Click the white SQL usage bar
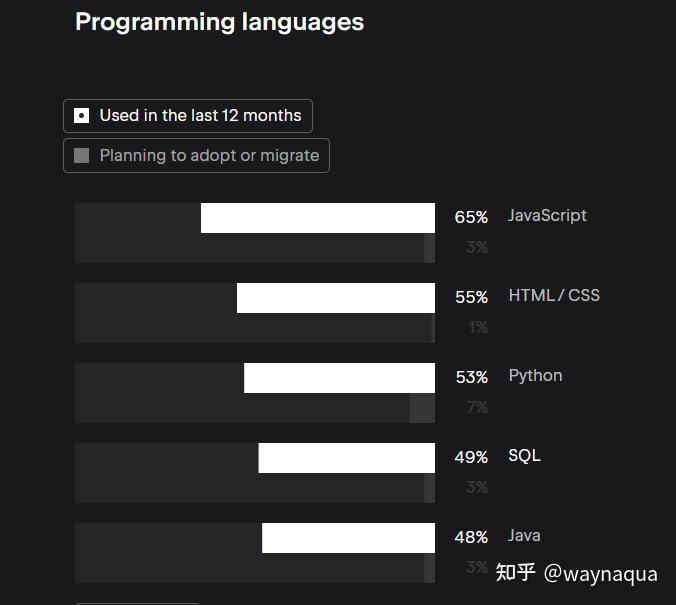676x605 pixels. point(346,458)
